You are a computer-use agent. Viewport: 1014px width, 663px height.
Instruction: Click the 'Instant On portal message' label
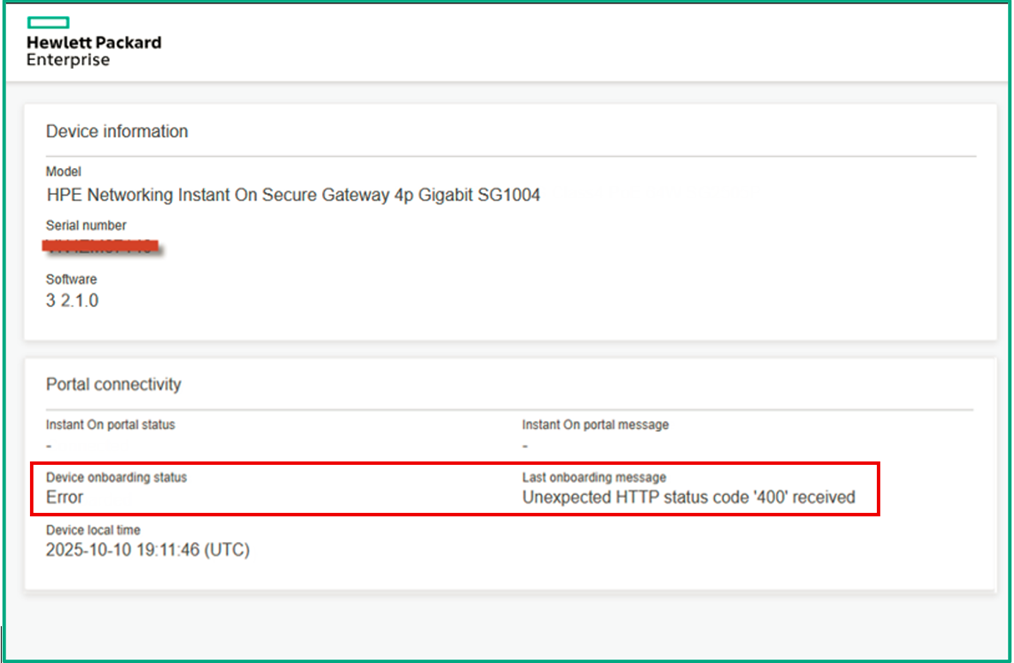[x=596, y=425]
